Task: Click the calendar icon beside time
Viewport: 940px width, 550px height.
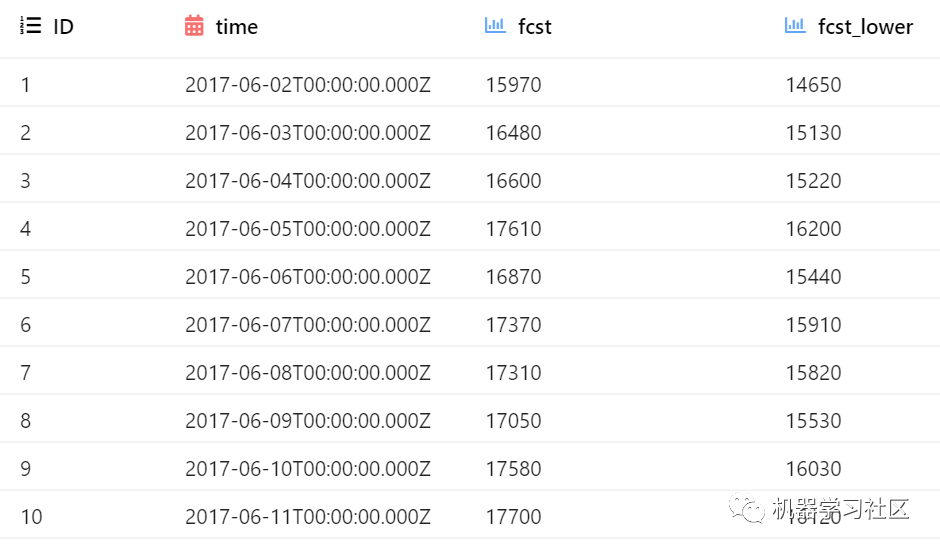Action: (195, 27)
